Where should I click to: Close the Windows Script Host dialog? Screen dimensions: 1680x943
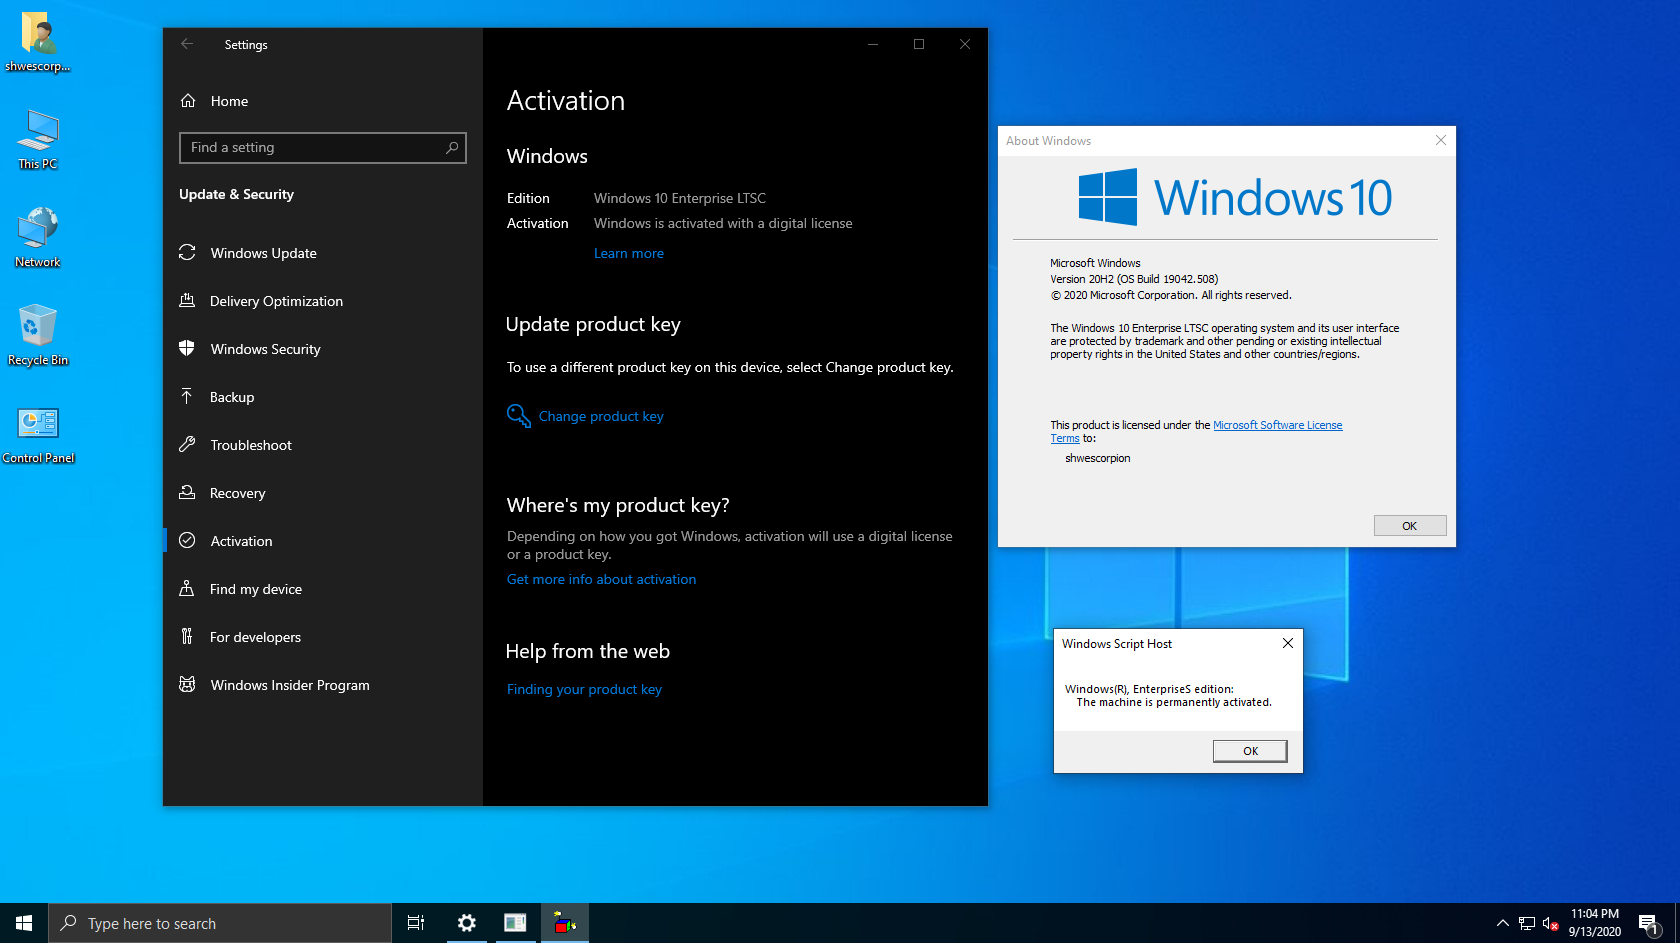[x=1288, y=643]
